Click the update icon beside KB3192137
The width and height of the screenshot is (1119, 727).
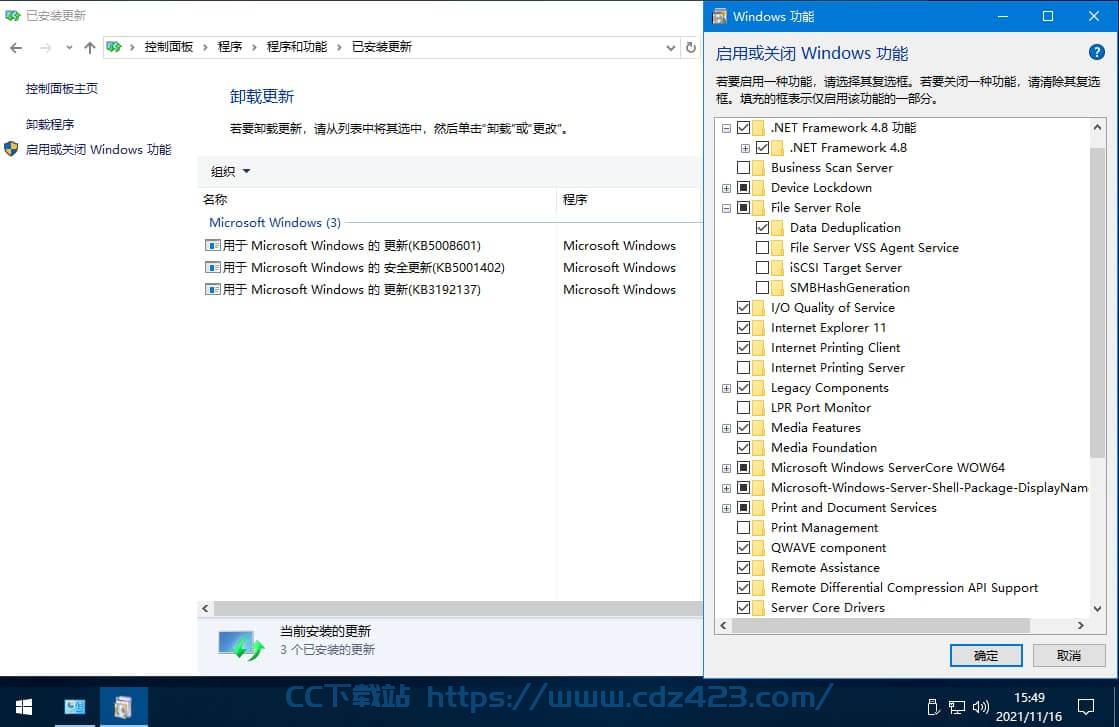213,290
